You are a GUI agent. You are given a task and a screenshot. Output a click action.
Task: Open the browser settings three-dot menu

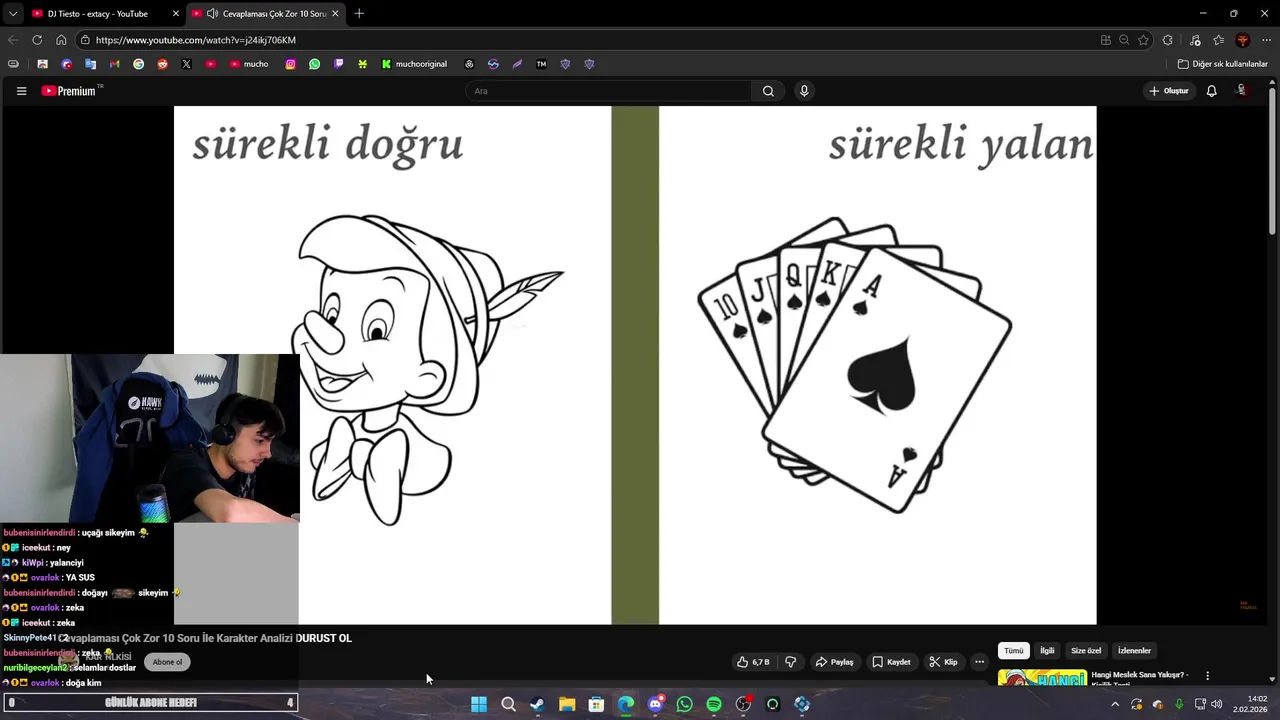[x=1266, y=40]
